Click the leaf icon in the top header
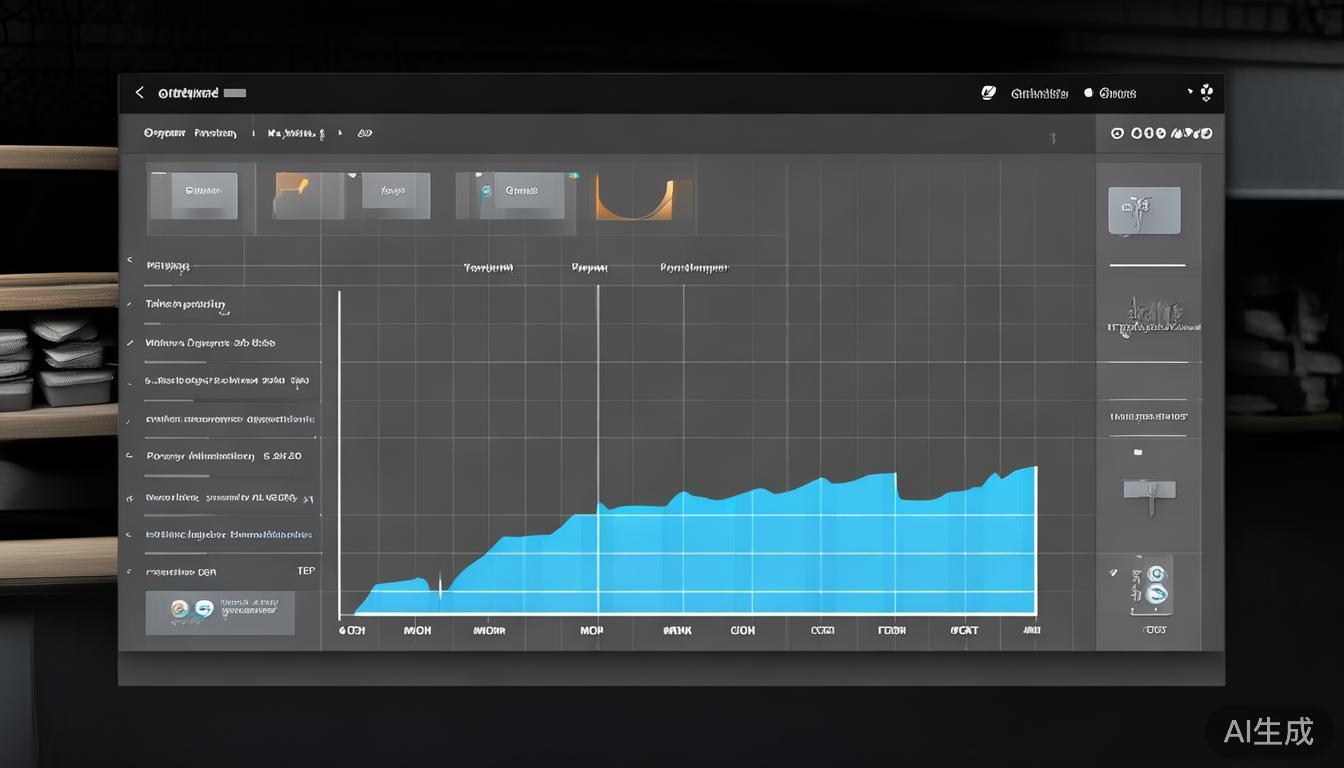This screenshot has height=768, width=1344. [988, 93]
